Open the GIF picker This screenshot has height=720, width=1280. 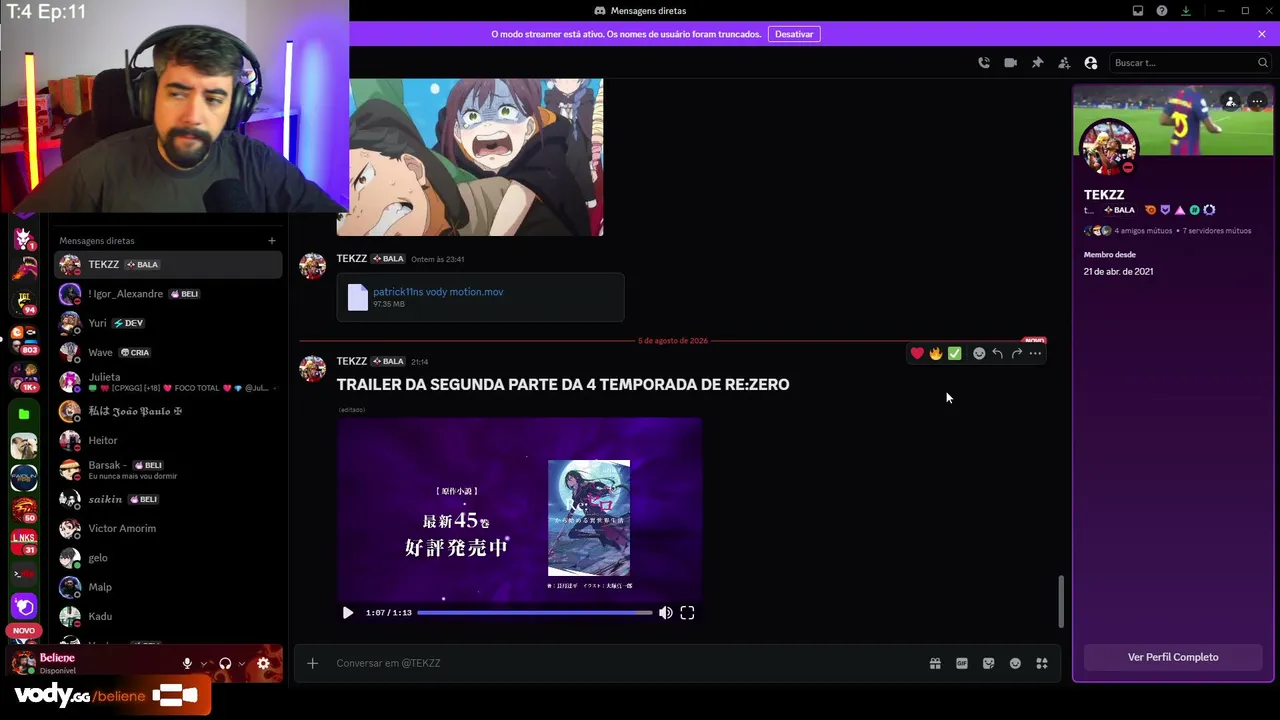962,663
